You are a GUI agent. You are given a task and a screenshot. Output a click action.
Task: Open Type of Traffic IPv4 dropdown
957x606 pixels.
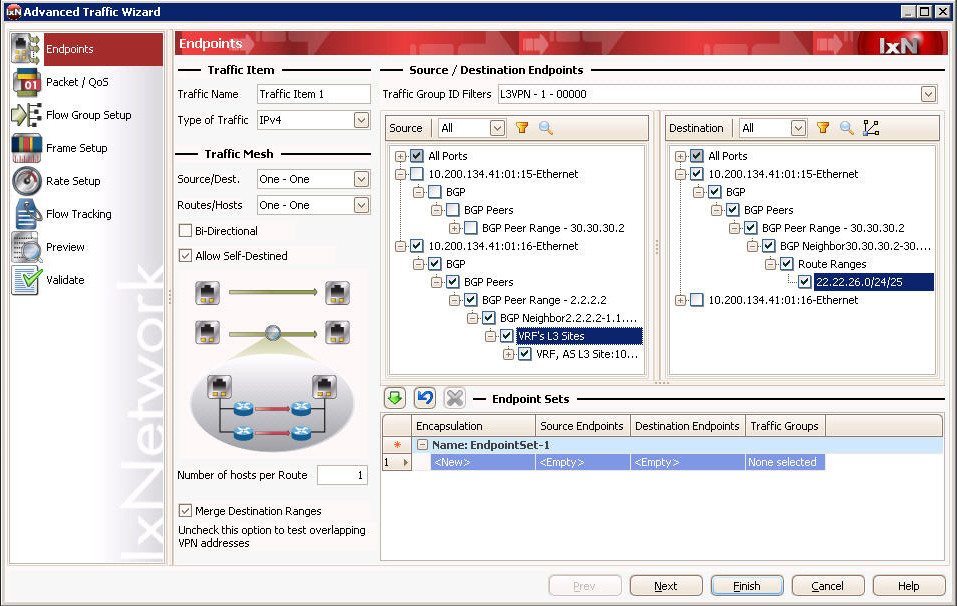pyautogui.click(x=361, y=120)
